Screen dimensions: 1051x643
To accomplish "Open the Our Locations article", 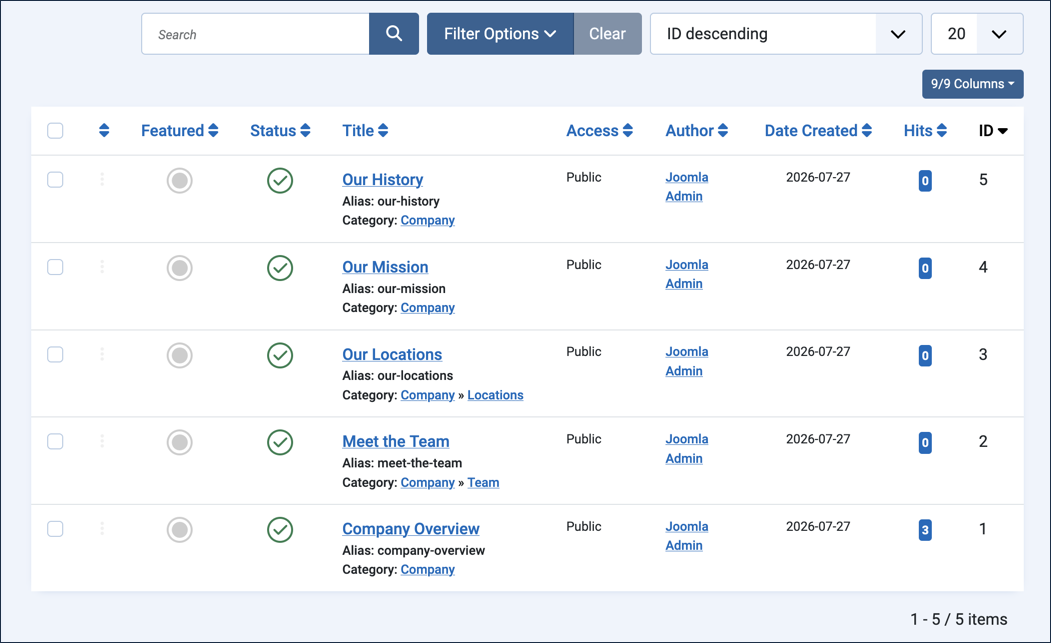I will point(392,354).
